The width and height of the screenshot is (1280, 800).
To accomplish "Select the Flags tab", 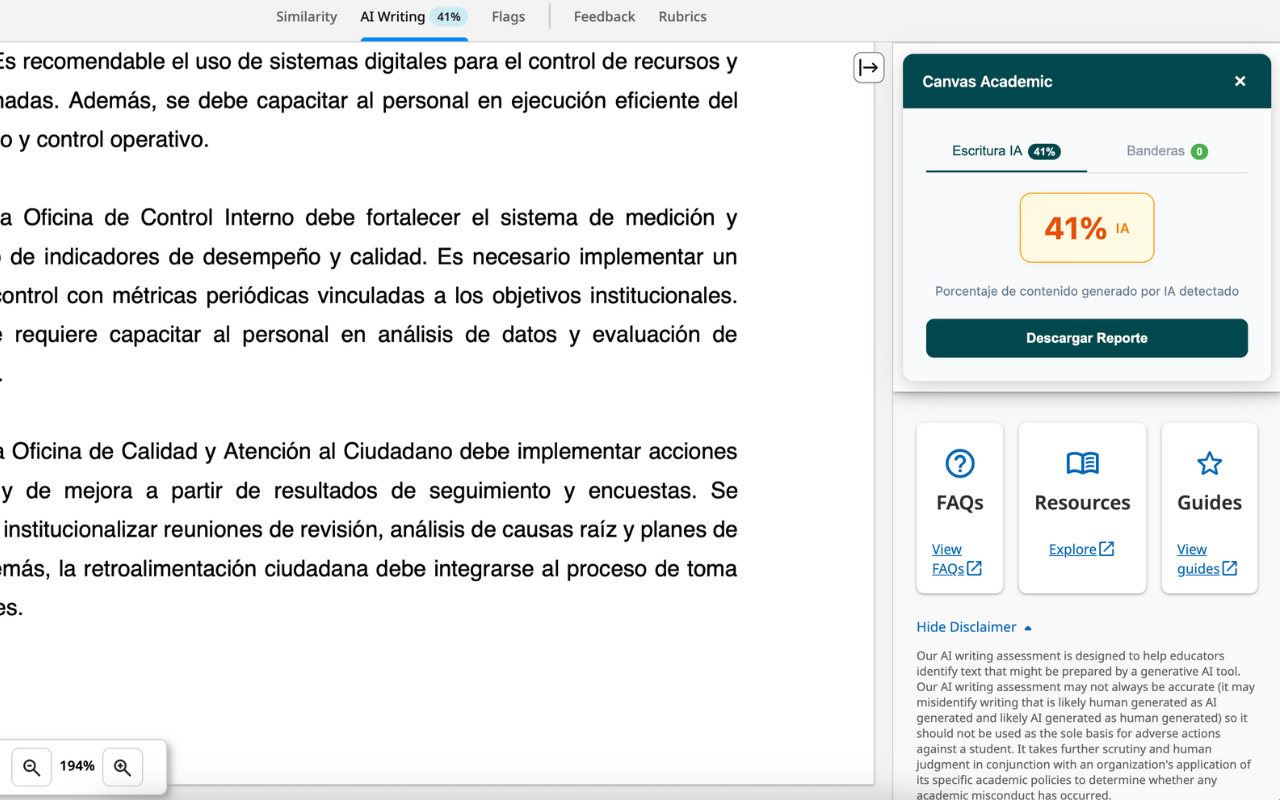I will 508,16.
